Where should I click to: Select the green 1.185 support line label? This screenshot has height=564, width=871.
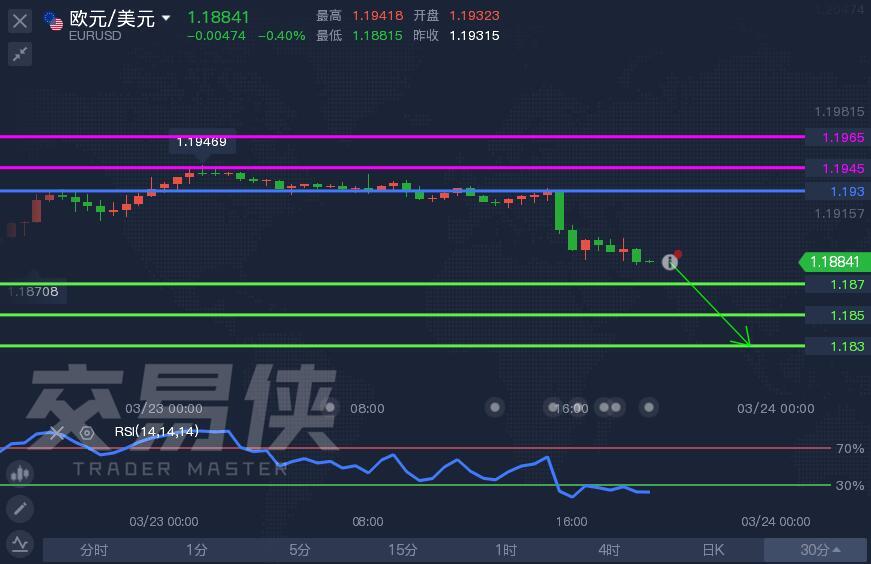pos(839,316)
